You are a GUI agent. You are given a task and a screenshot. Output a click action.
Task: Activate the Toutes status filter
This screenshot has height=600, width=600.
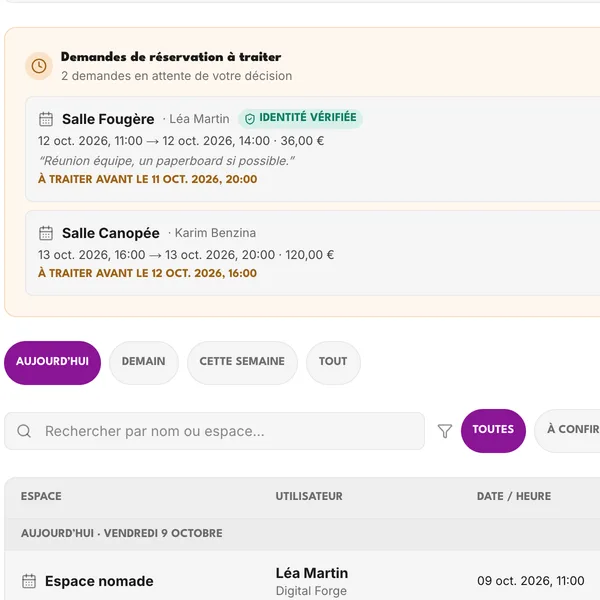pyautogui.click(x=493, y=431)
